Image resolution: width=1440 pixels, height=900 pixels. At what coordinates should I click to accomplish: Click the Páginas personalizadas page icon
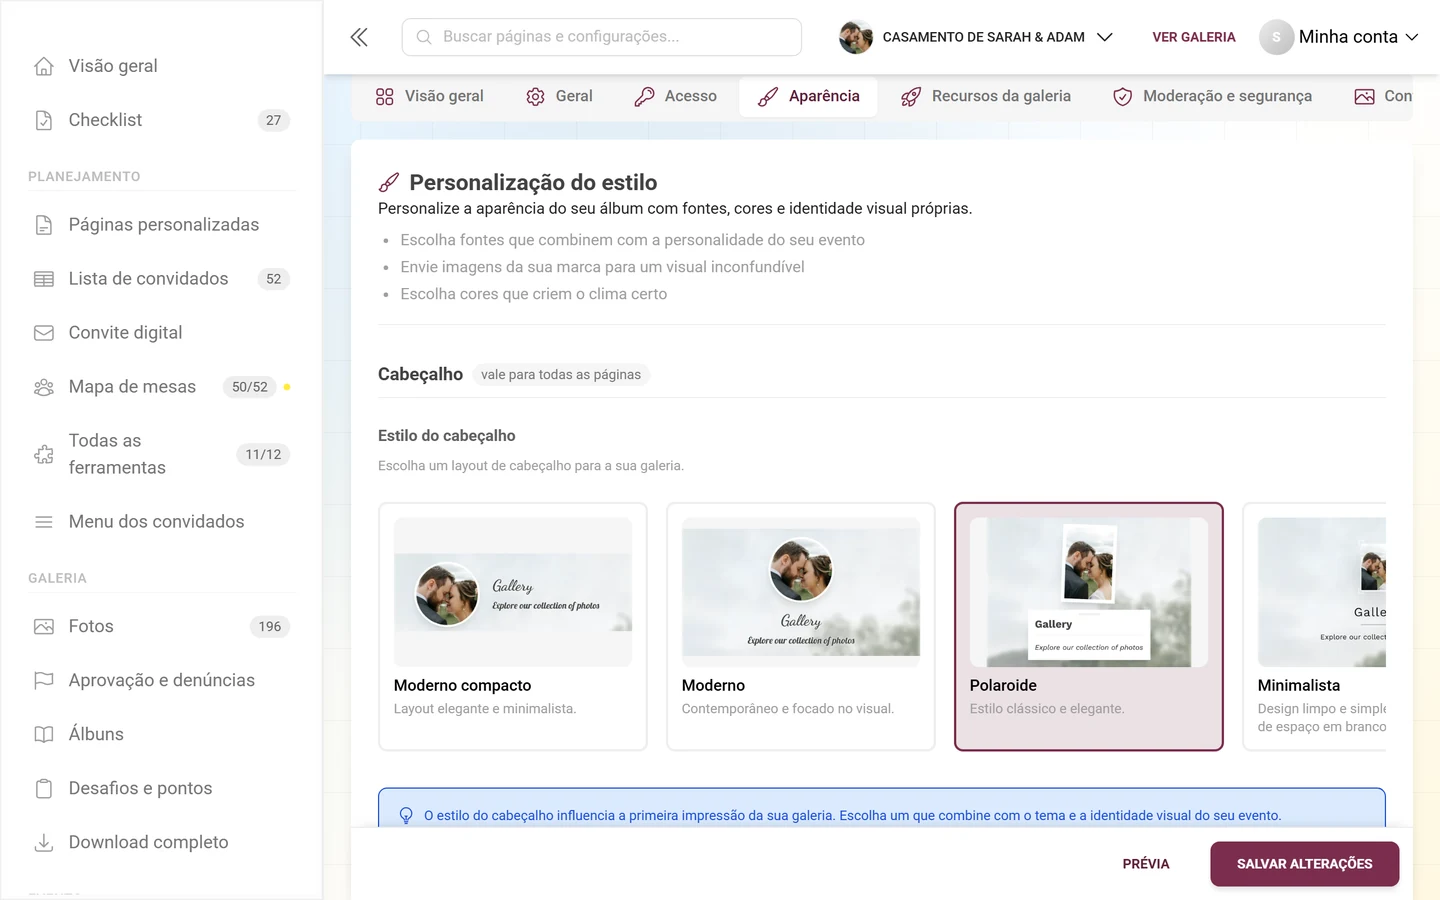click(44, 225)
